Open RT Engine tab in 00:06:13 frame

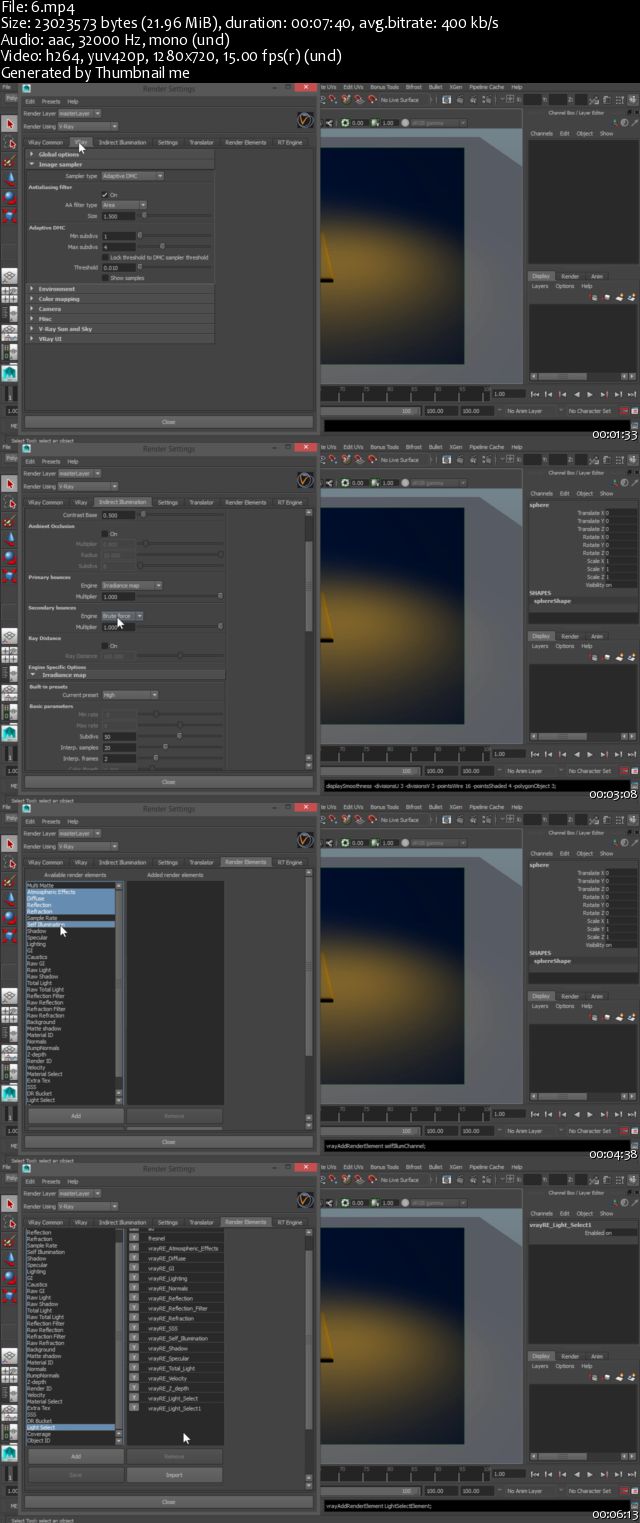[x=290, y=1222]
